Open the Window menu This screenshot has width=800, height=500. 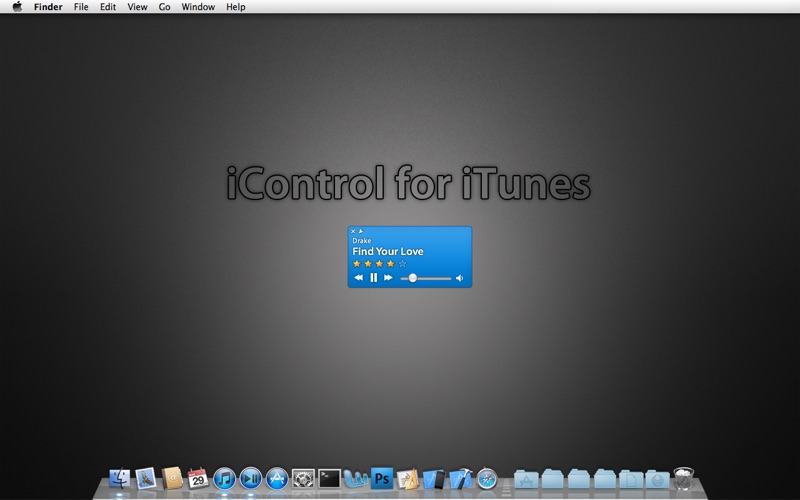(198, 7)
